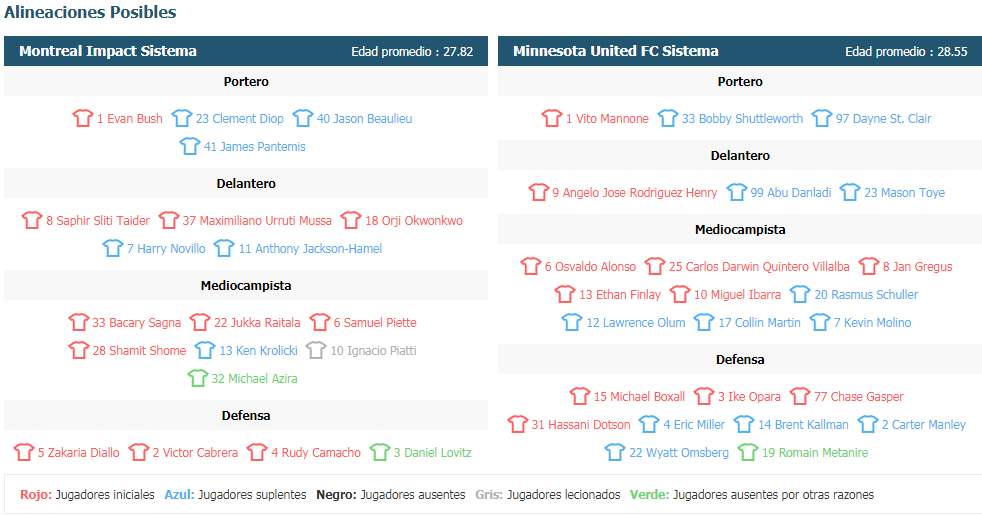Click the red jersey icon beside Evan Bush

pyautogui.click(x=82, y=118)
